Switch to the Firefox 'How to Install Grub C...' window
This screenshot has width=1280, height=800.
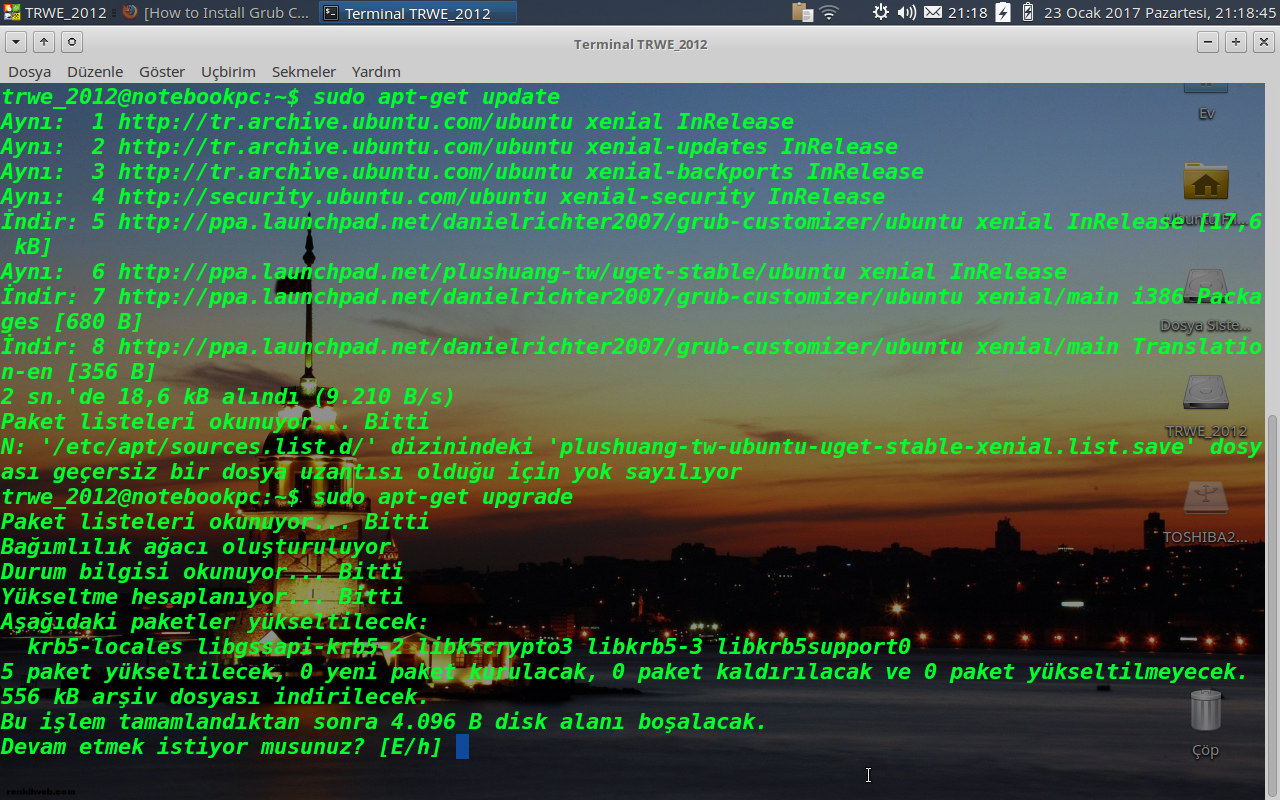click(x=216, y=13)
